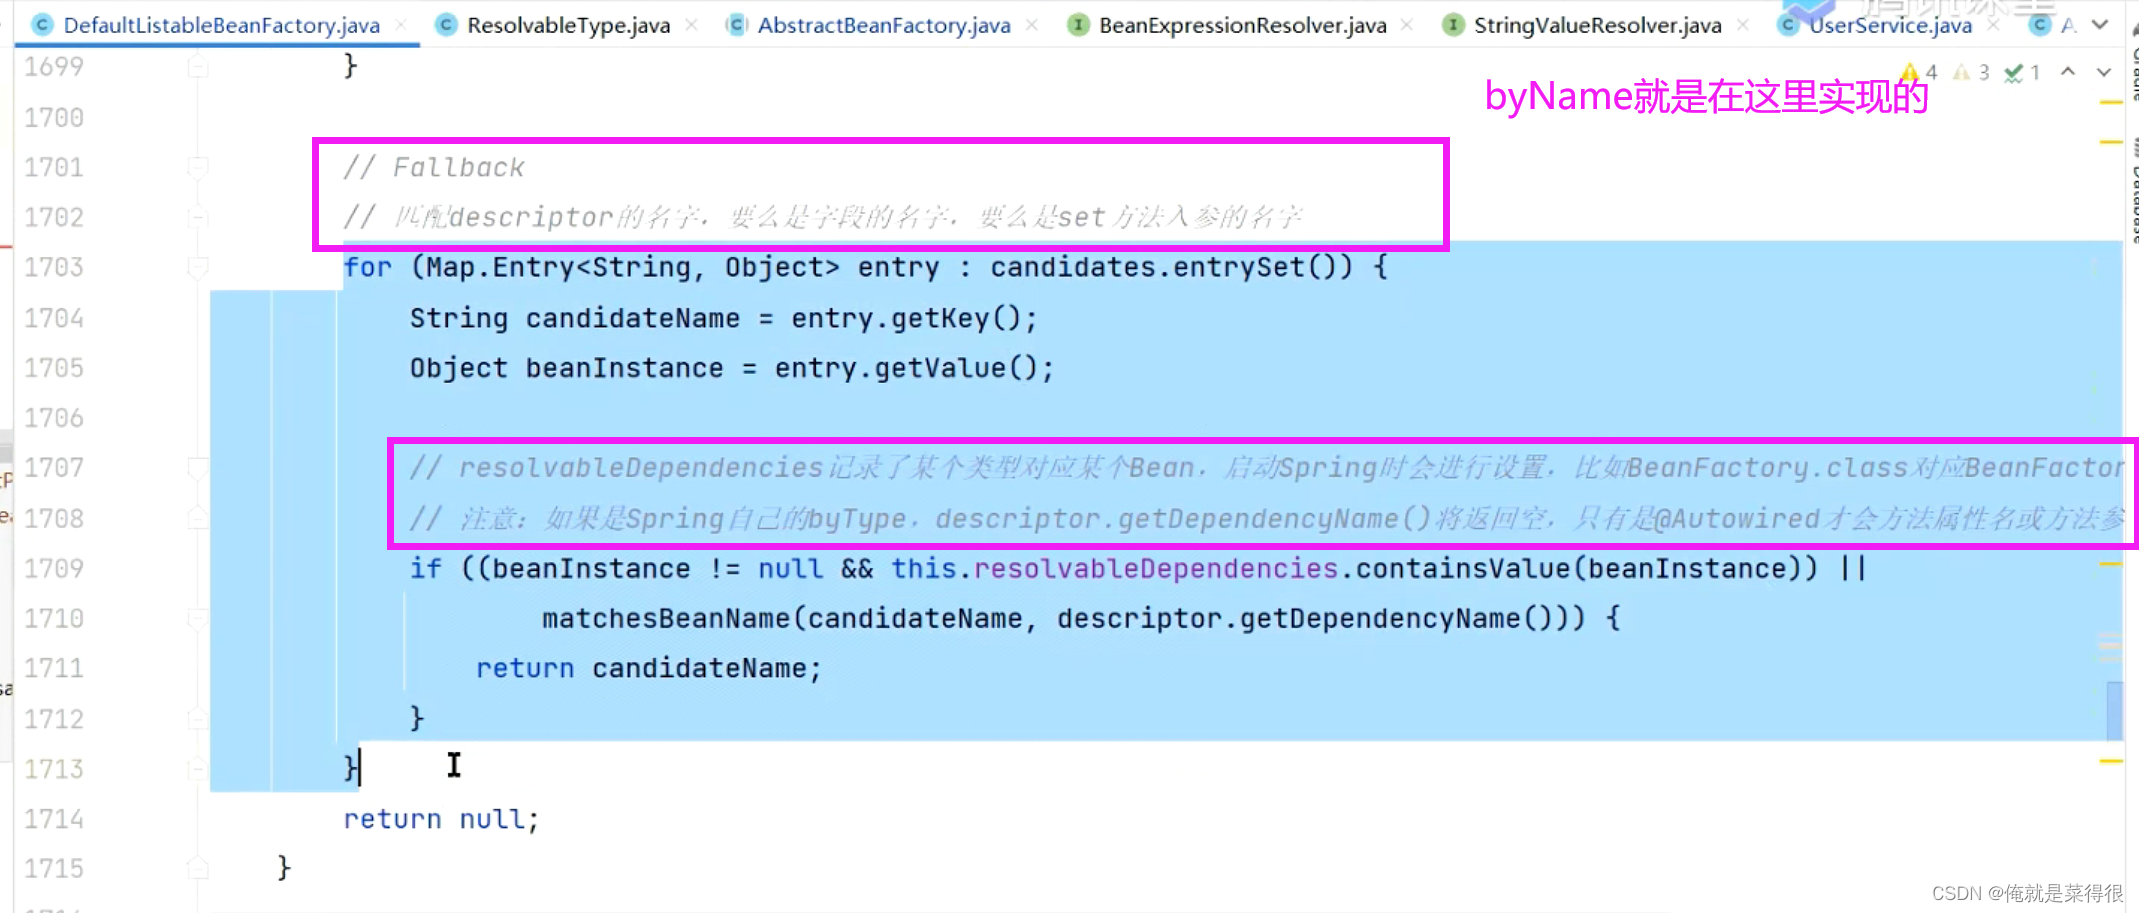Click 'descriptor.getDependencyName()' on line 1710
This screenshot has height=913, width=2139.
[x=1312, y=618]
